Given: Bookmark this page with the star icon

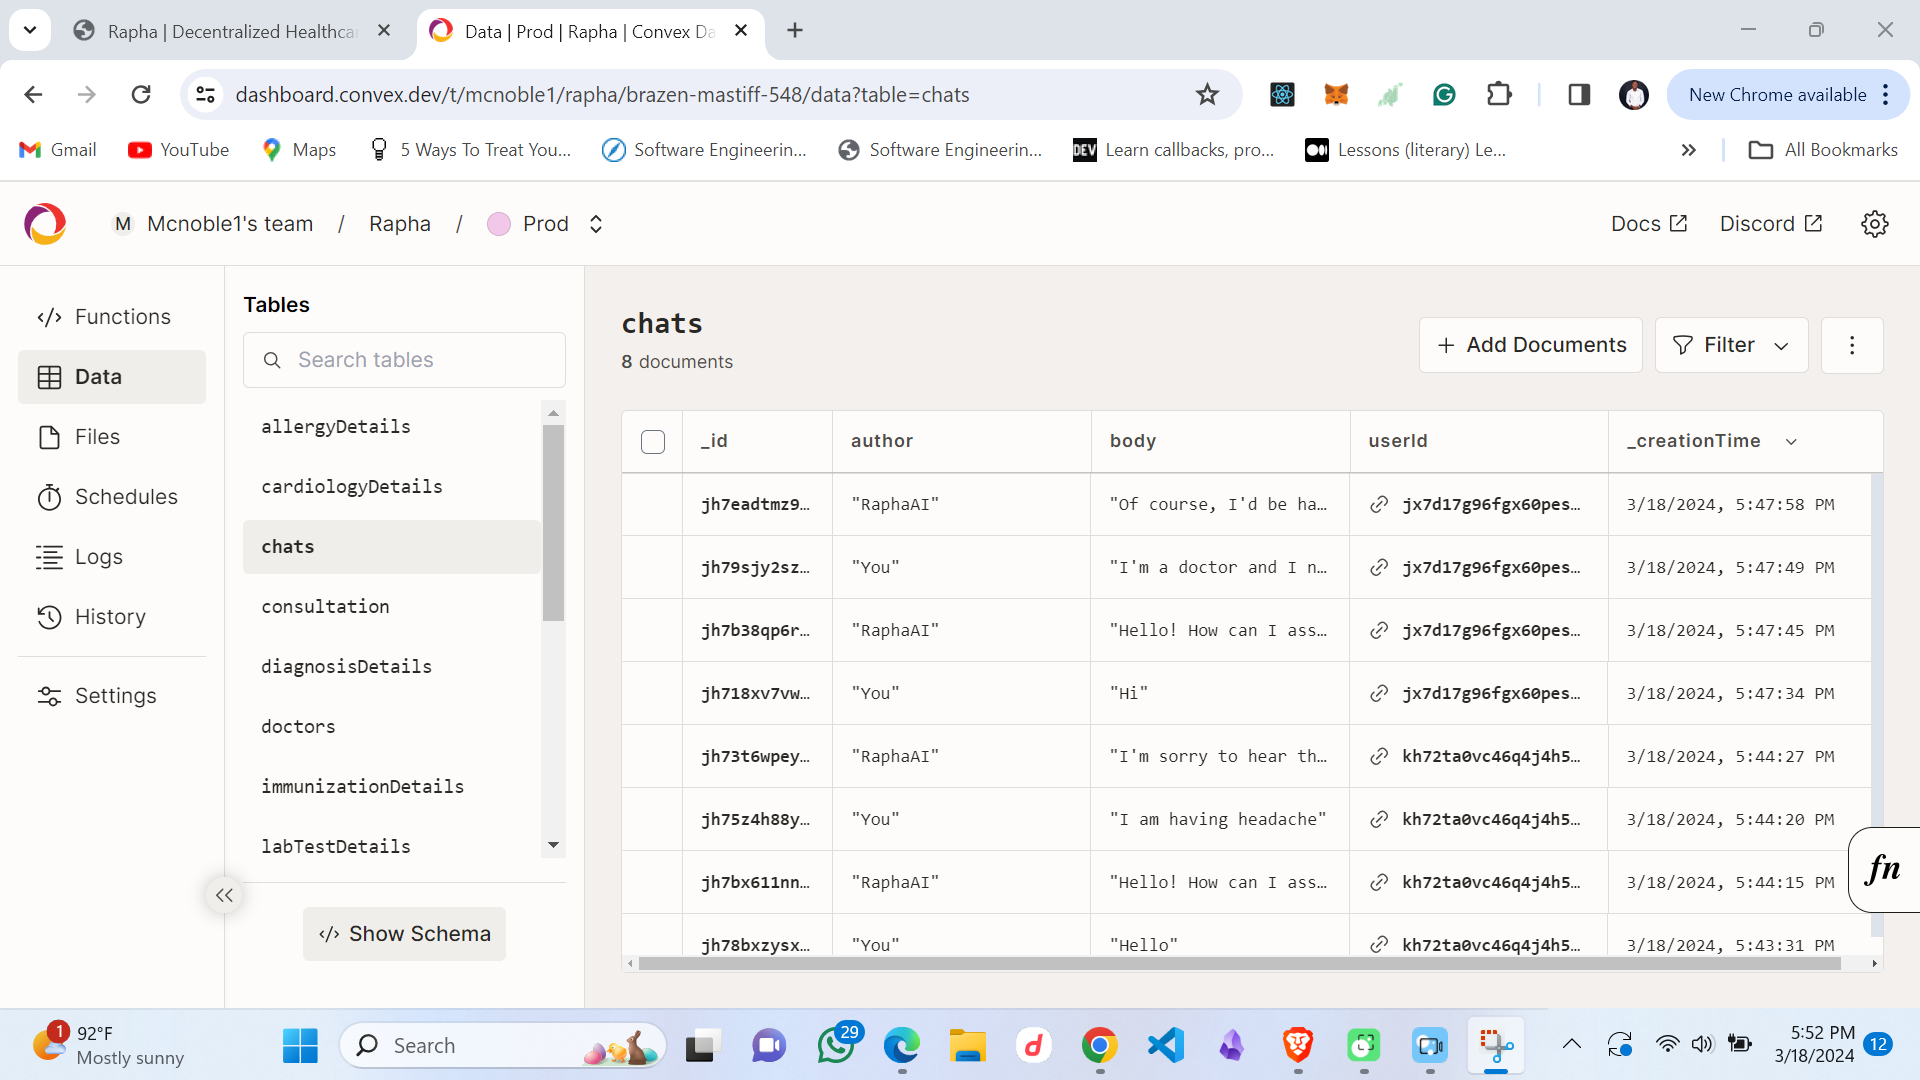Looking at the screenshot, I should click(1207, 94).
